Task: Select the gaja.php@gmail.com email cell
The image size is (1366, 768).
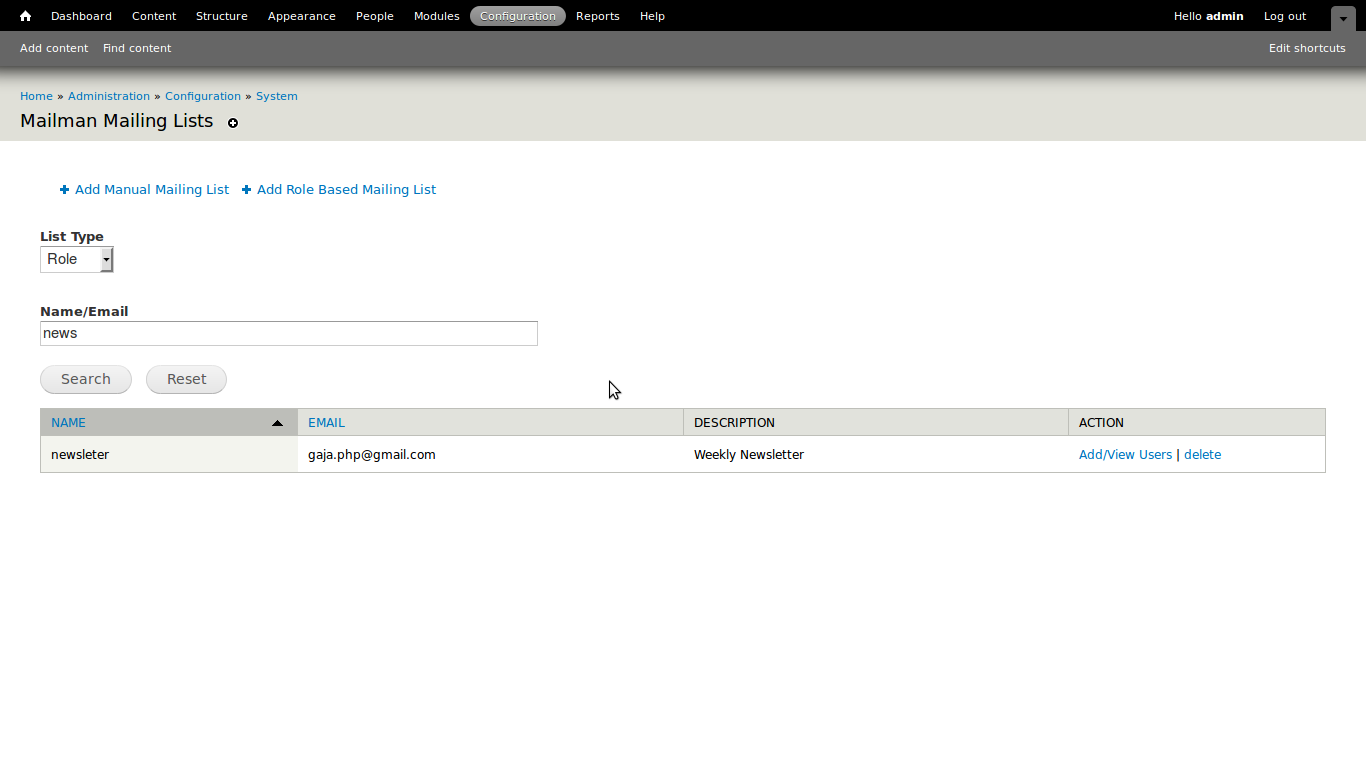Action: [490, 454]
